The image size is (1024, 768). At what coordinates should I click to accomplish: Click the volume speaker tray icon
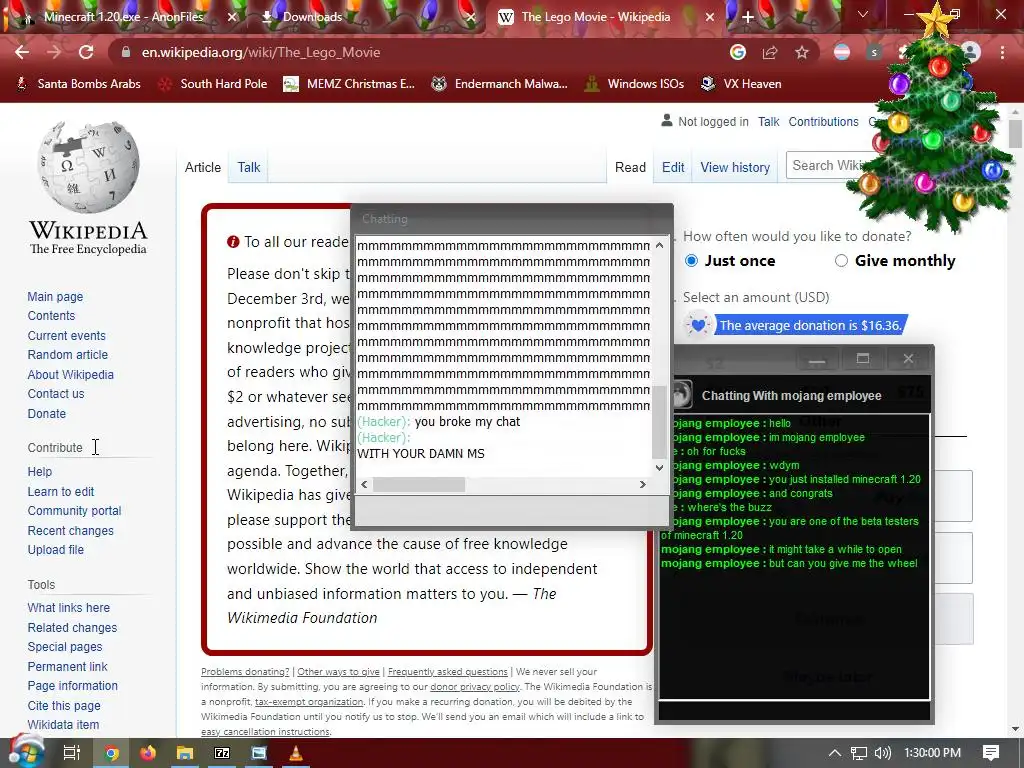[x=883, y=753]
